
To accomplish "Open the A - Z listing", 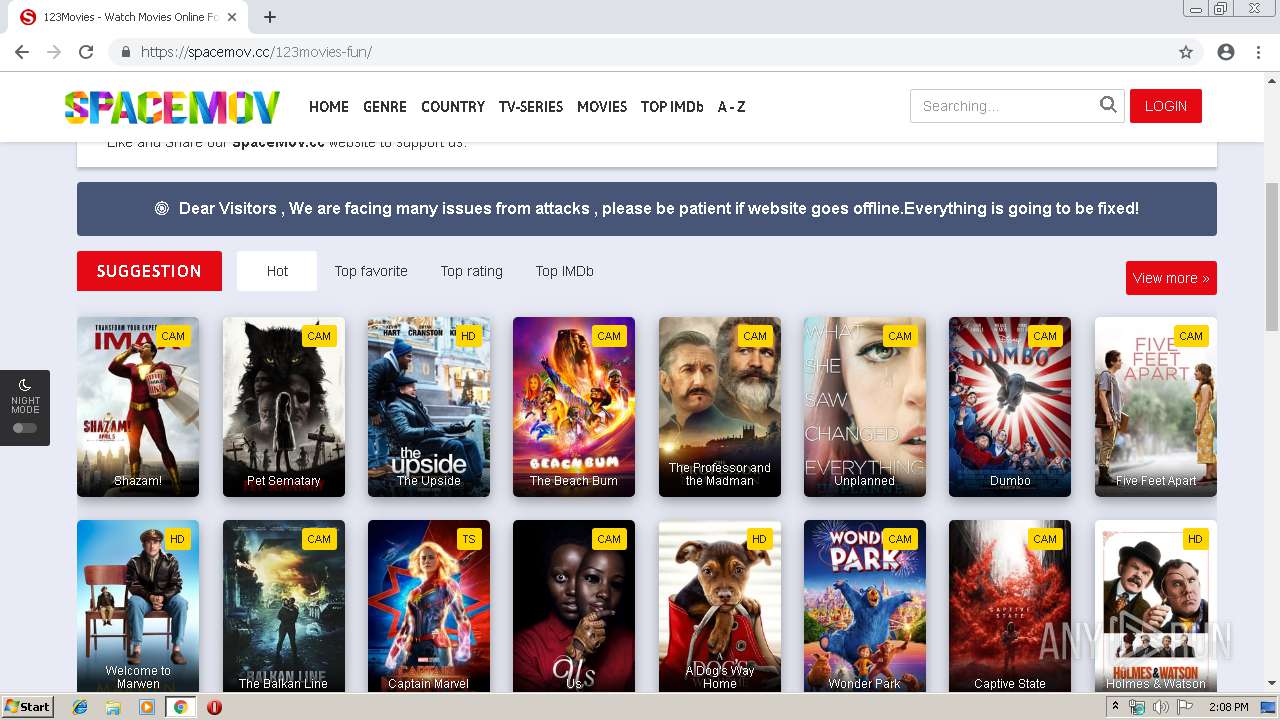I will pyautogui.click(x=731, y=107).
